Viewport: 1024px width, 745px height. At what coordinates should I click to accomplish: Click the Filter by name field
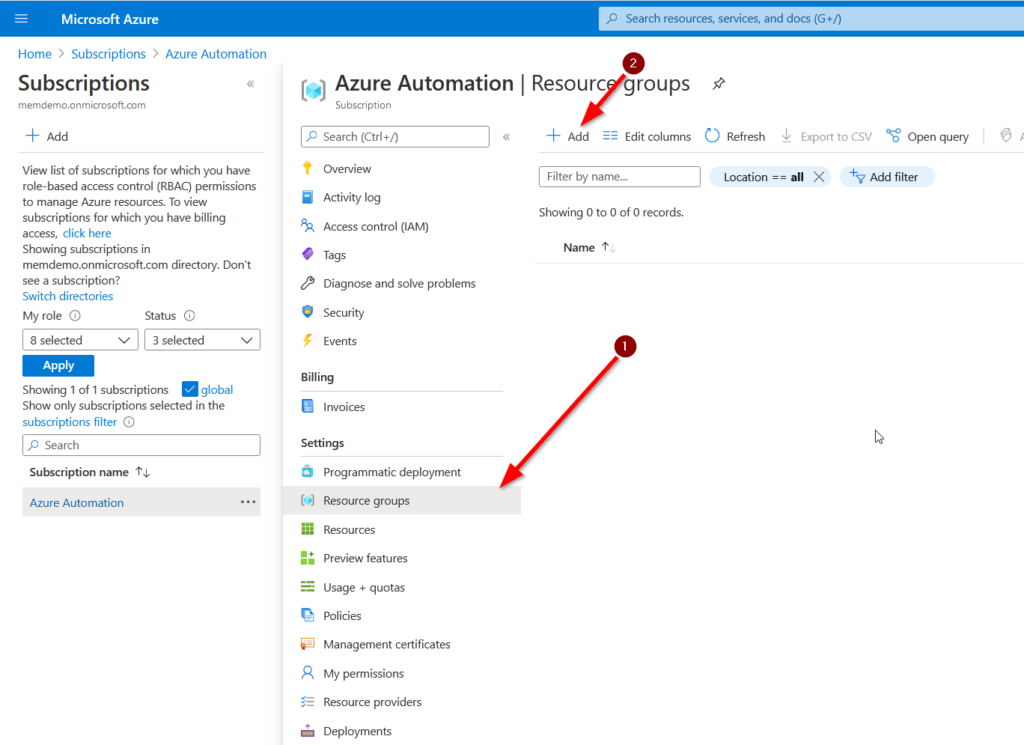(620, 176)
